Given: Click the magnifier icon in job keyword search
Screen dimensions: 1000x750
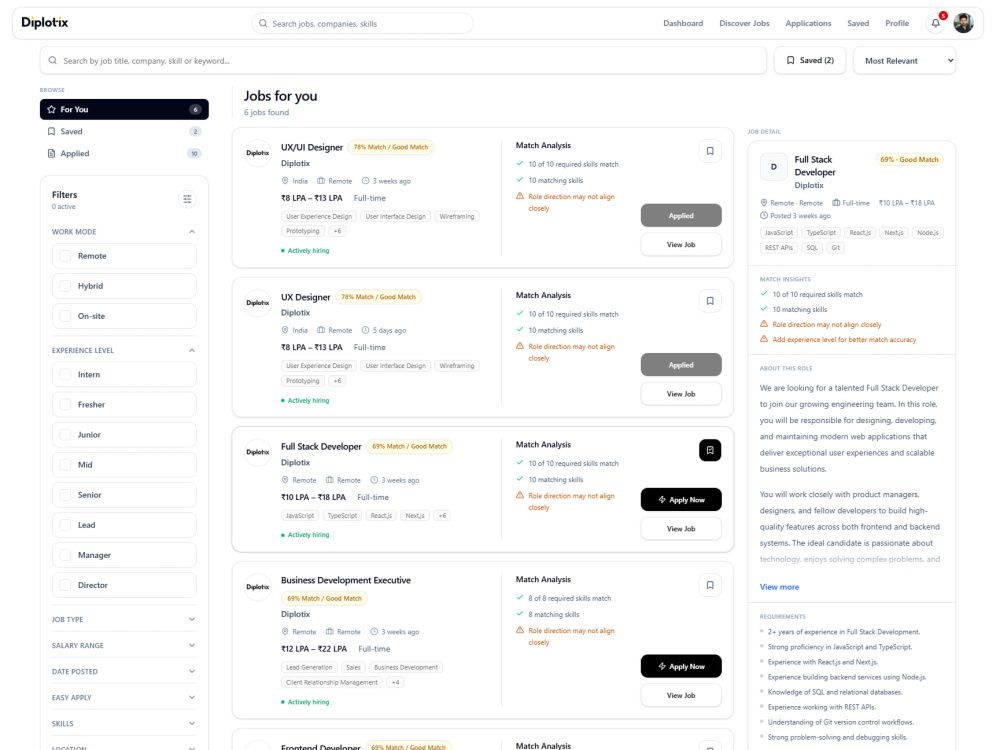Looking at the screenshot, I should [x=53, y=61].
